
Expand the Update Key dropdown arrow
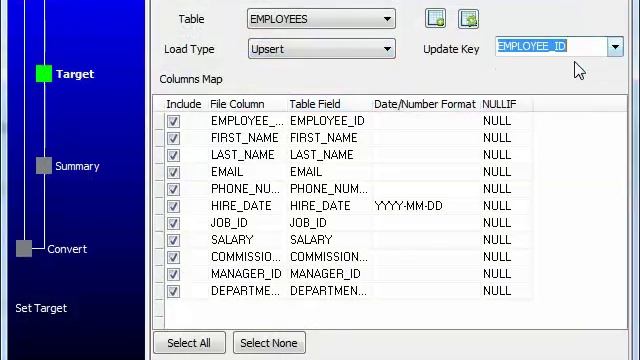point(615,47)
